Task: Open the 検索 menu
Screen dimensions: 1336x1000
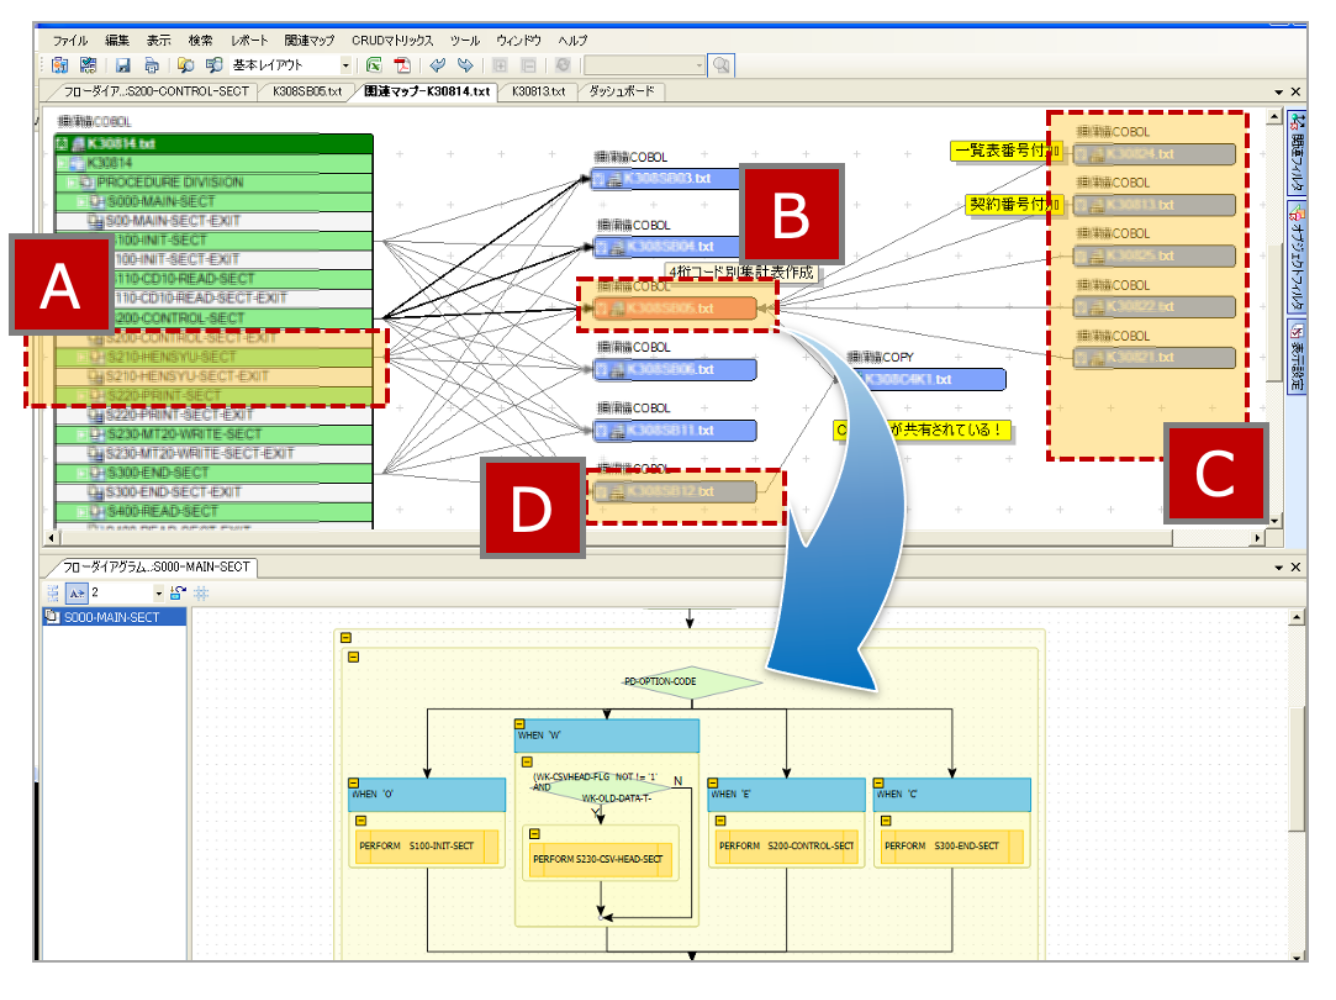Action: [200, 41]
